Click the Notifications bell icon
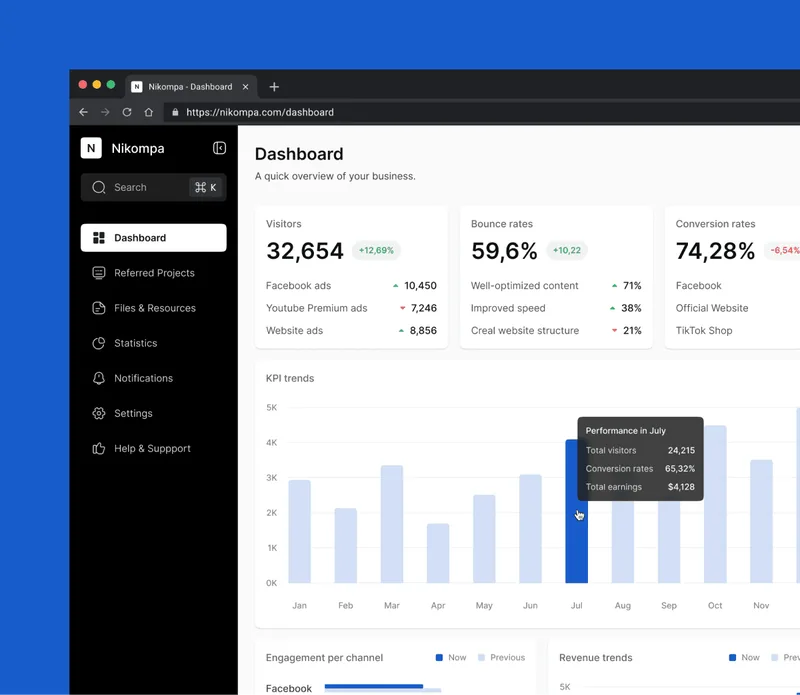The height and width of the screenshot is (695, 800). (99, 378)
